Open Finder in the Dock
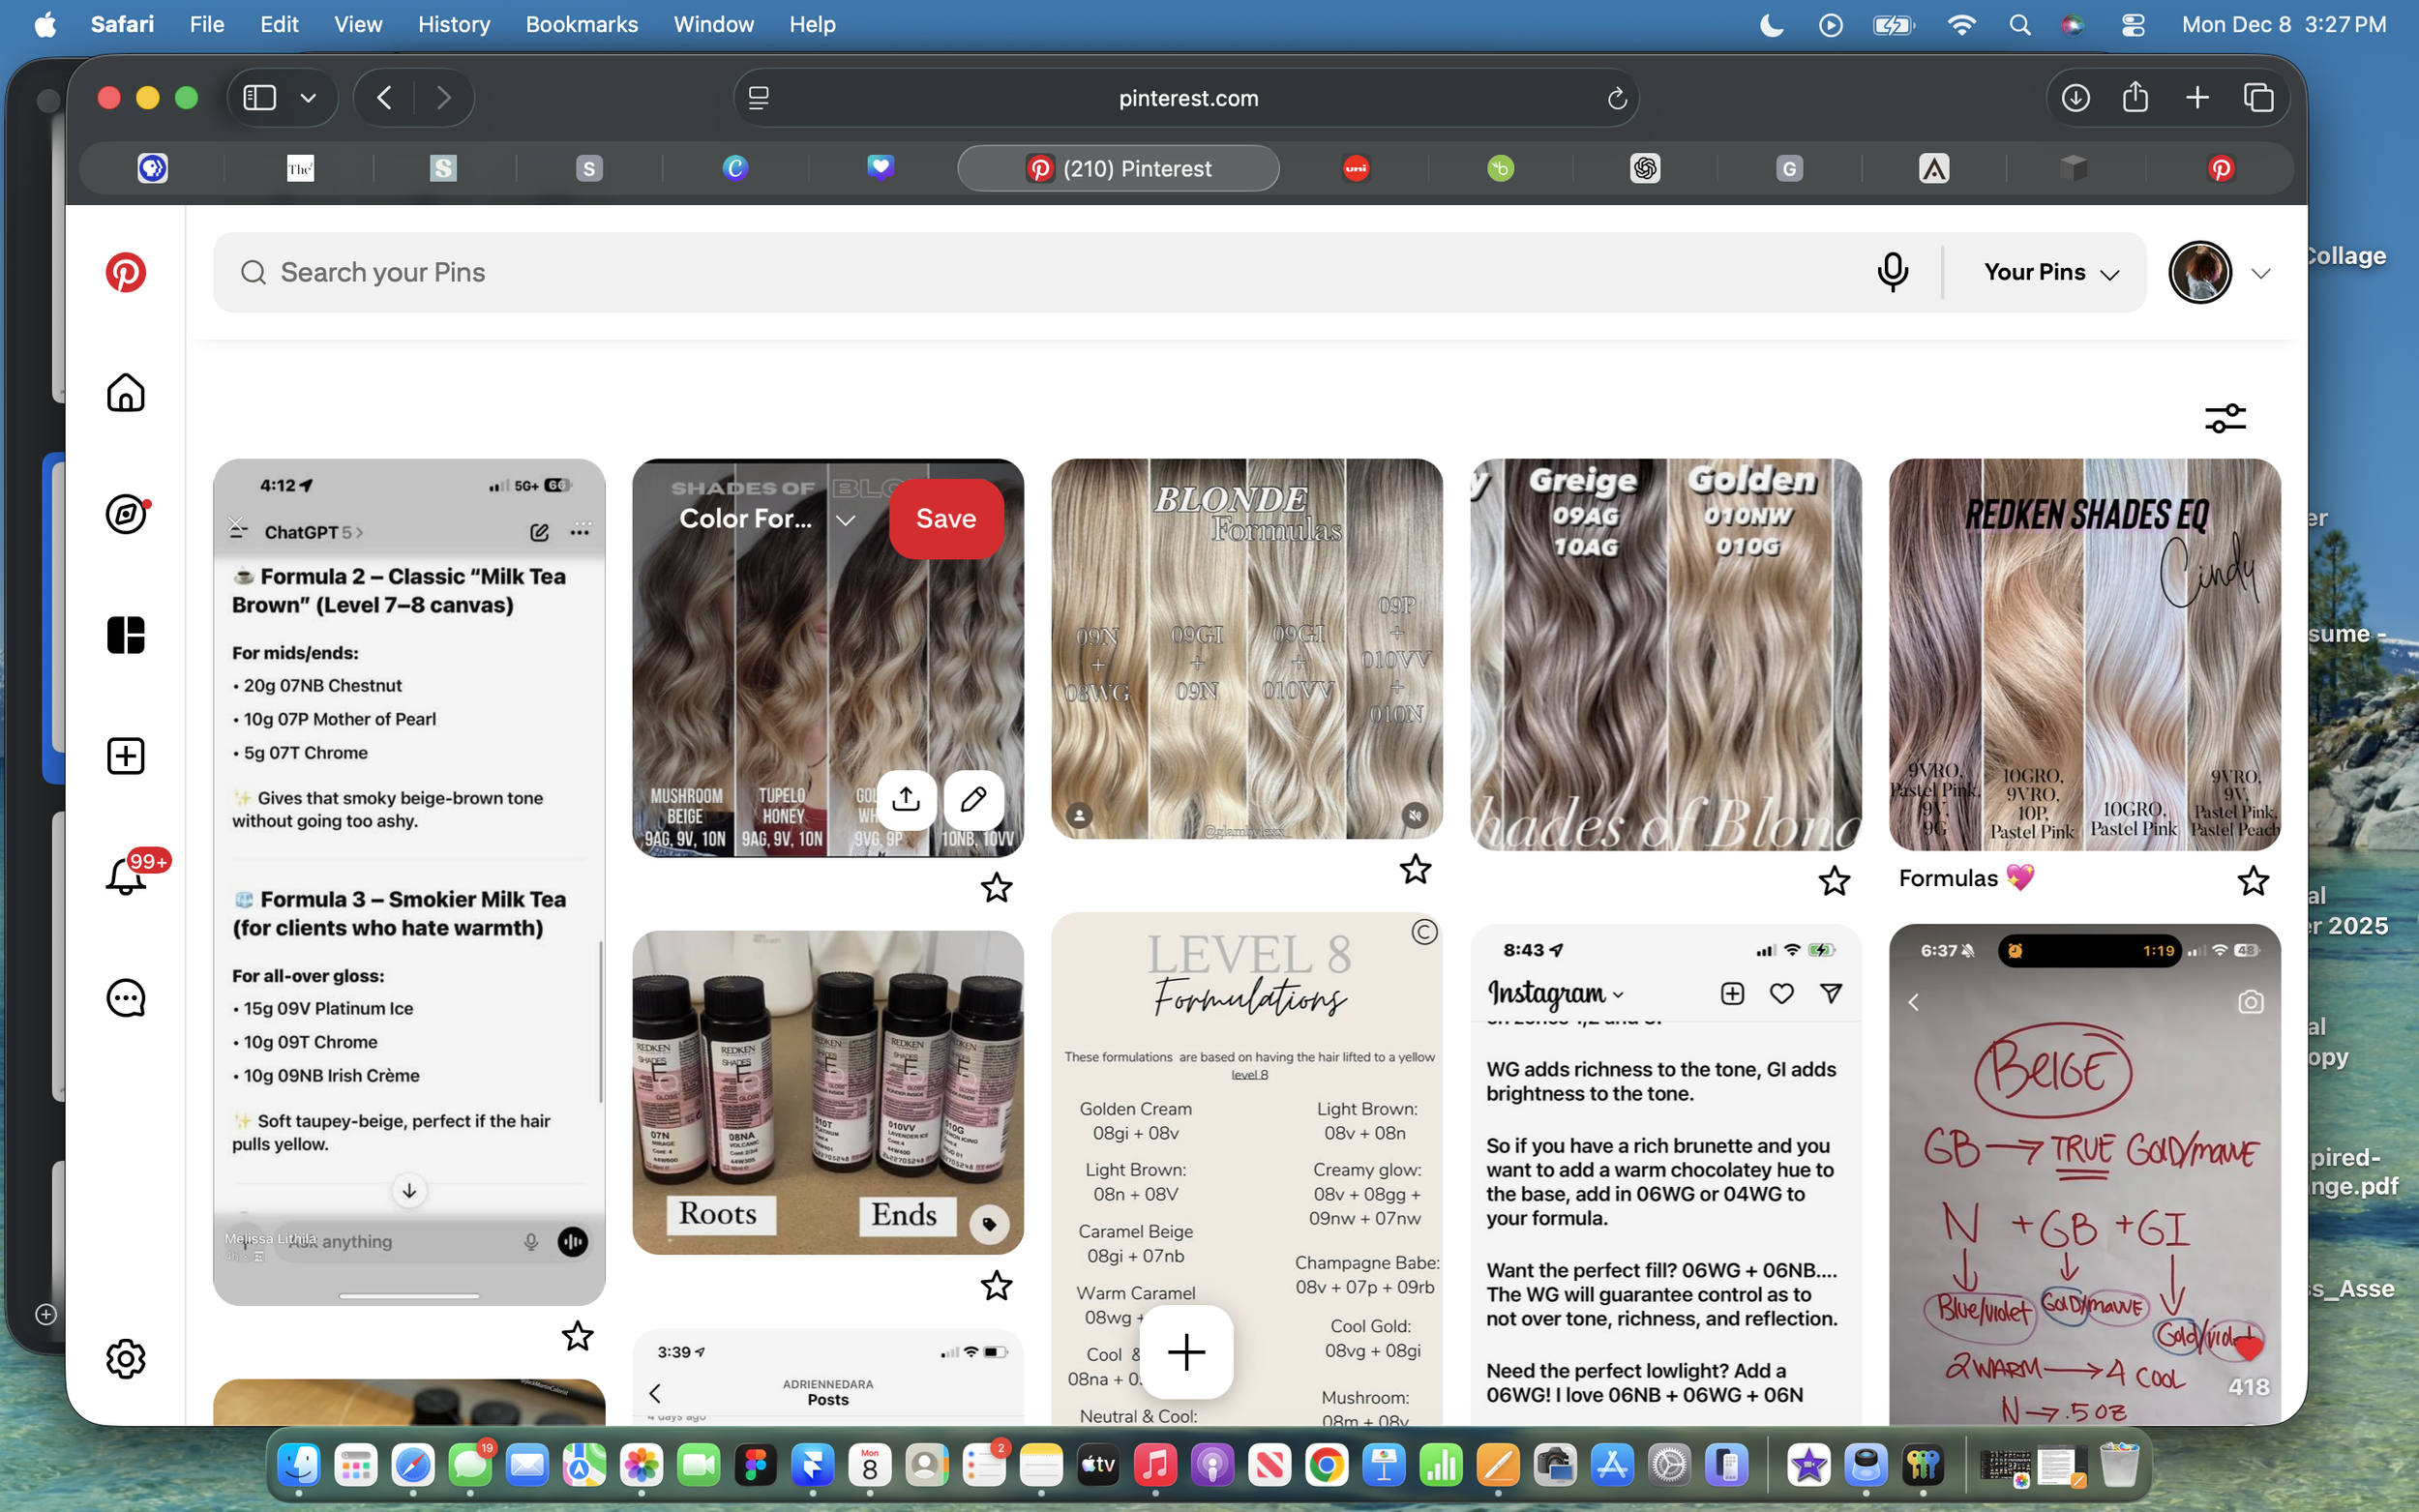 tap(299, 1466)
